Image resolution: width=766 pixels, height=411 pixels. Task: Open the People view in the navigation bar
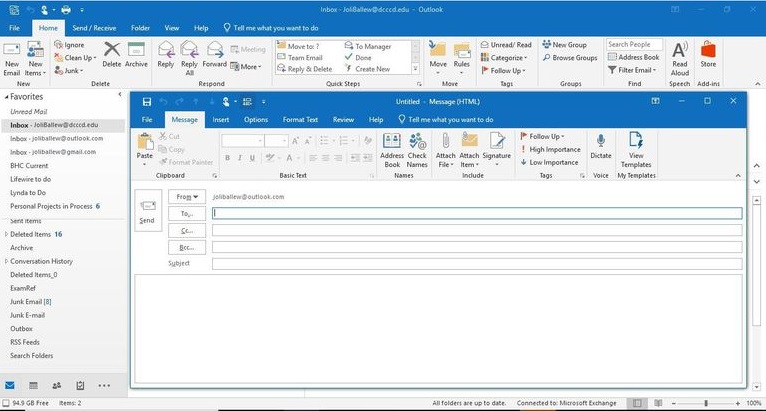55,385
